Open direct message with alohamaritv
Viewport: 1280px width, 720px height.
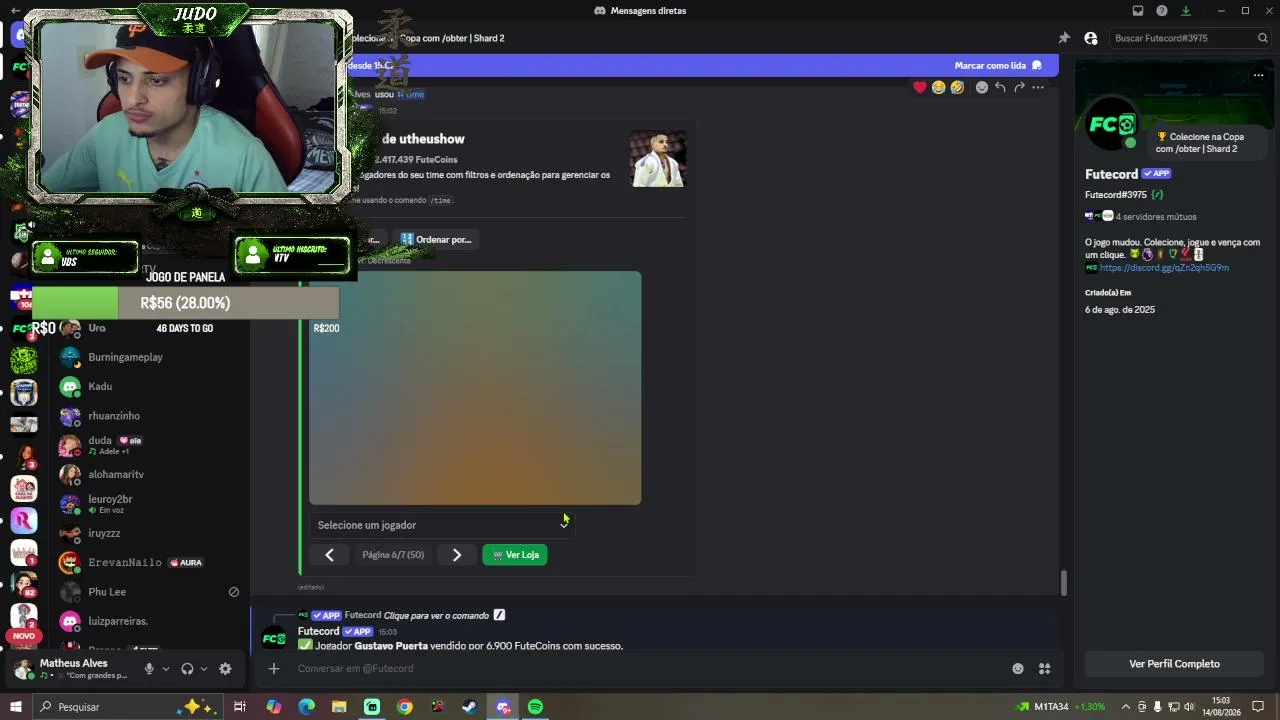click(x=150, y=474)
